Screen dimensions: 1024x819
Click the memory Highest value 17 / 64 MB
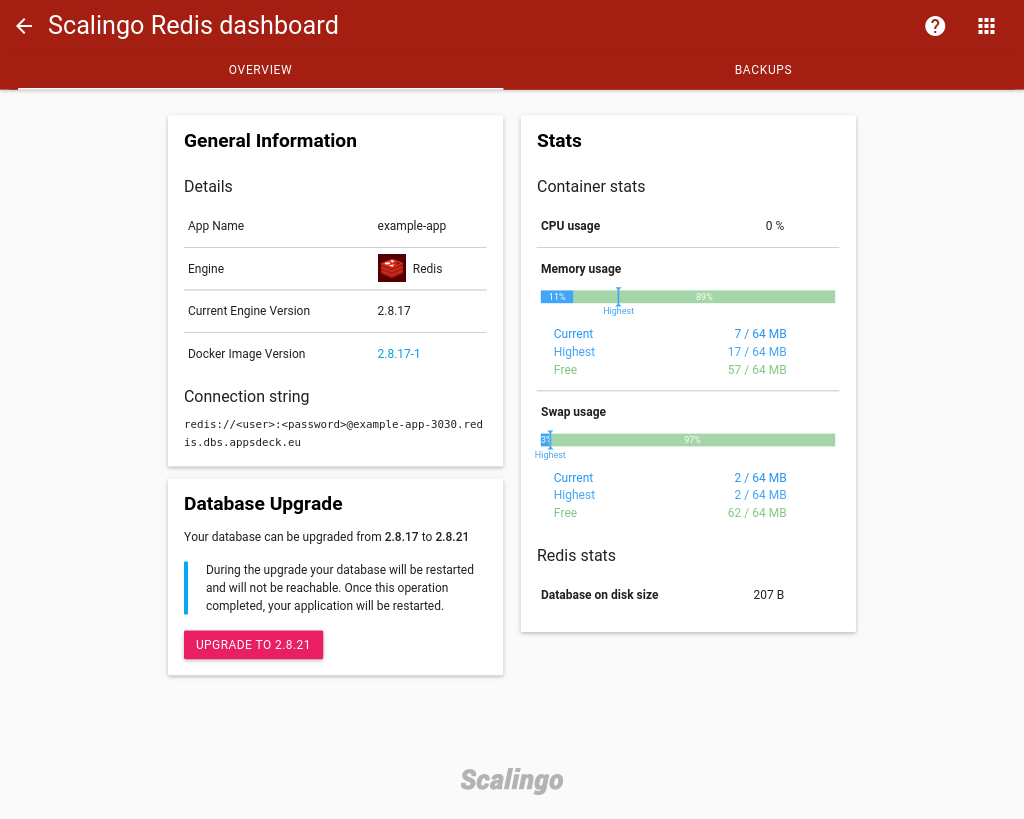(757, 351)
